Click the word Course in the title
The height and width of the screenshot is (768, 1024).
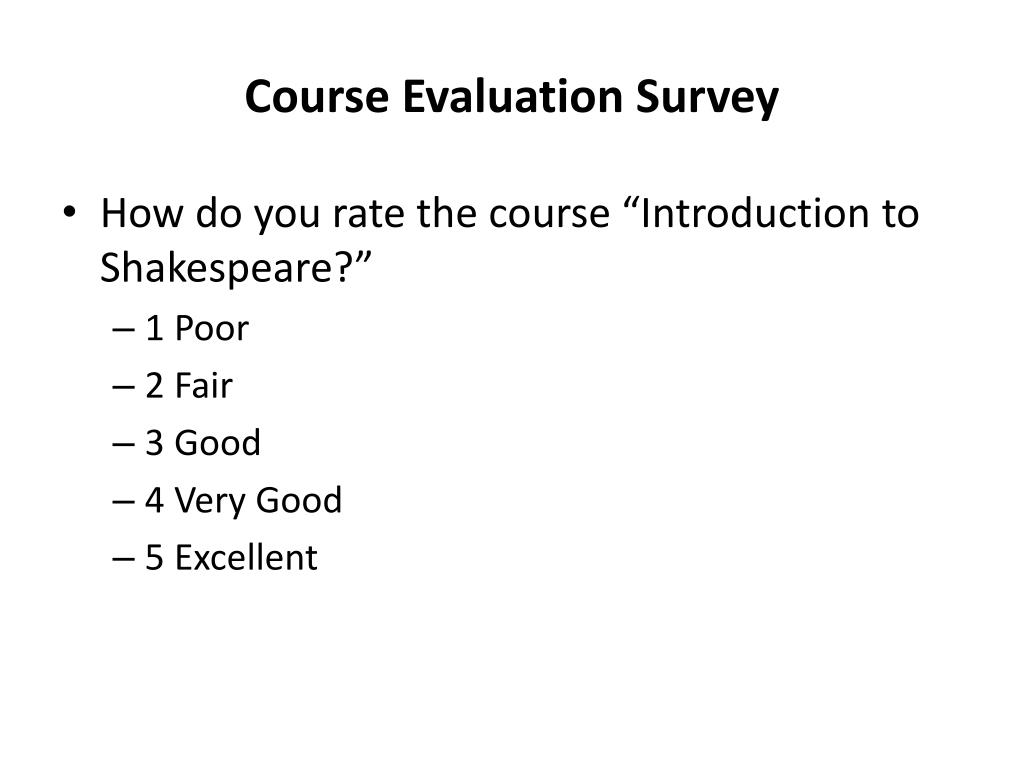tap(317, 96)
